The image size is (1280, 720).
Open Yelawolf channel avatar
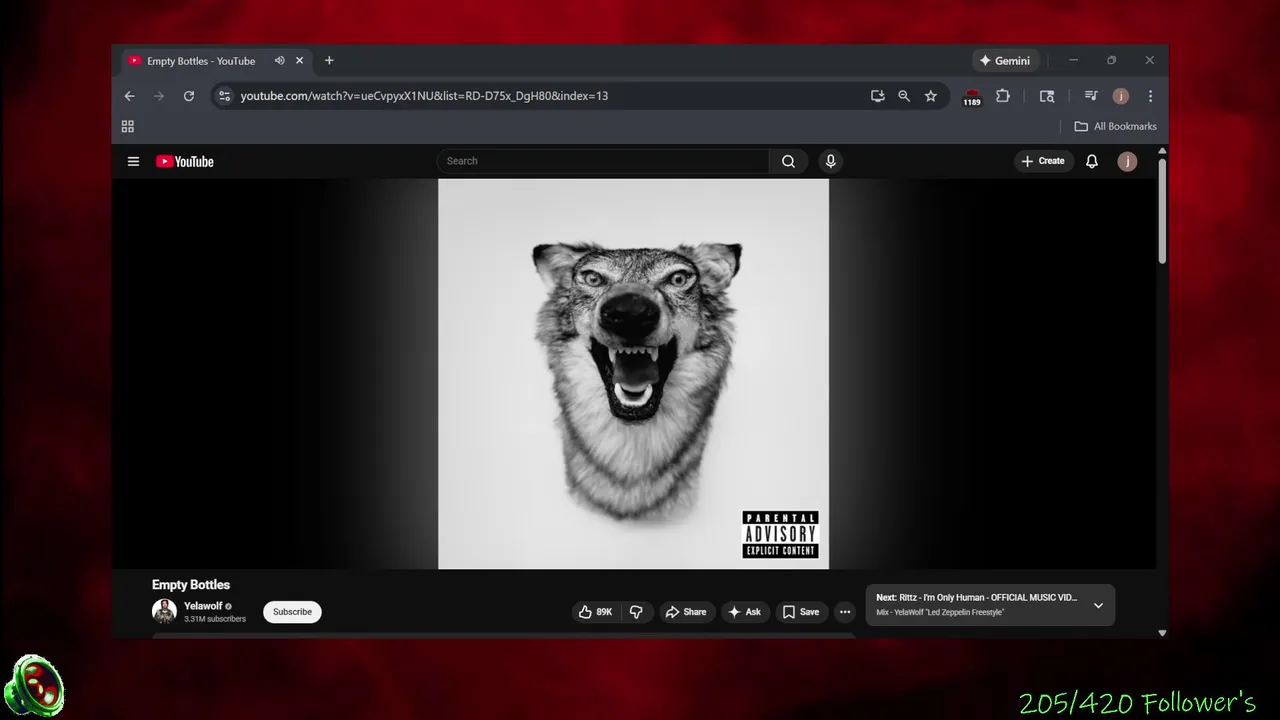pos(164,611)
